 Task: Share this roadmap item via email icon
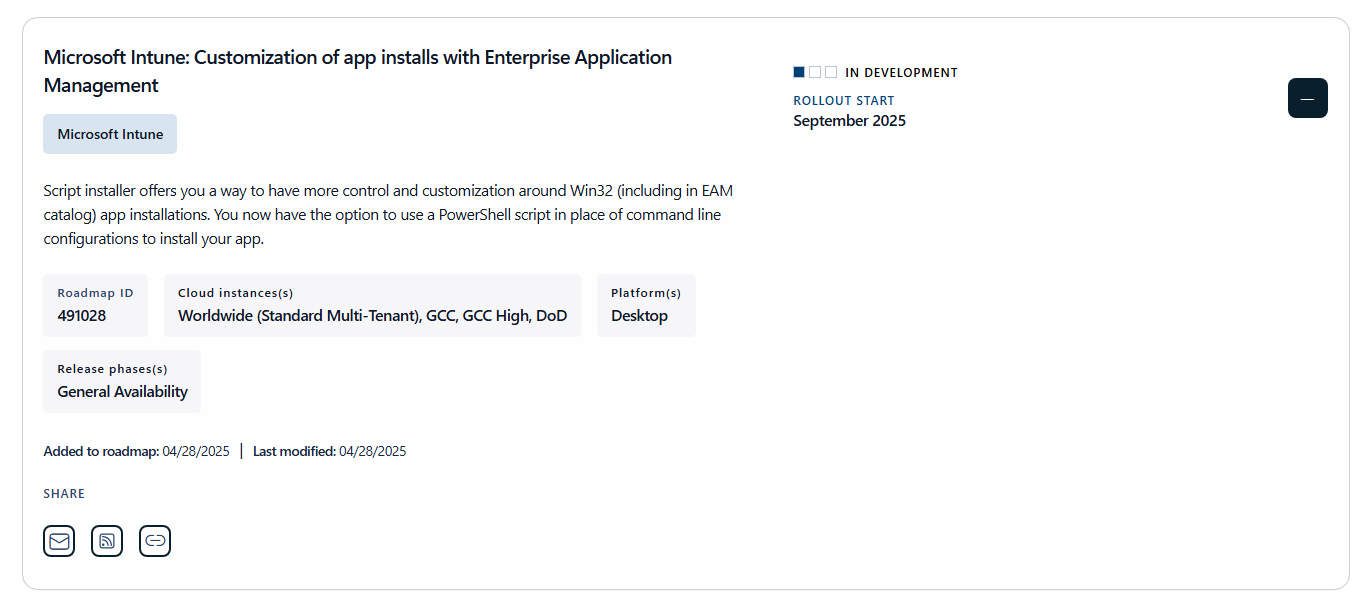pyautogui.click(x=59, y=541)
